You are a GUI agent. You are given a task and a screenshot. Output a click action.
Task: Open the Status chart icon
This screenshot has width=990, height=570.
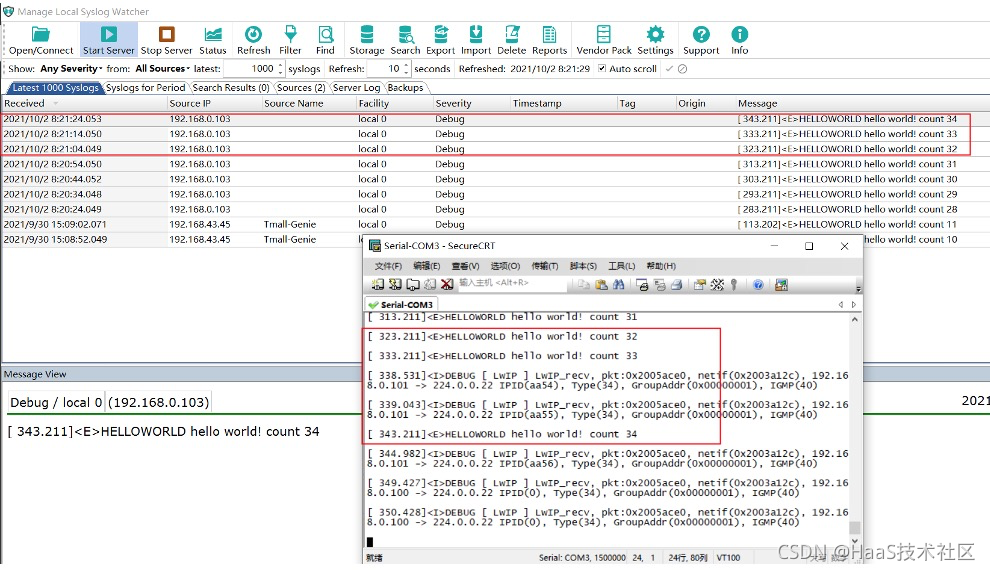[x=213, y=40]
